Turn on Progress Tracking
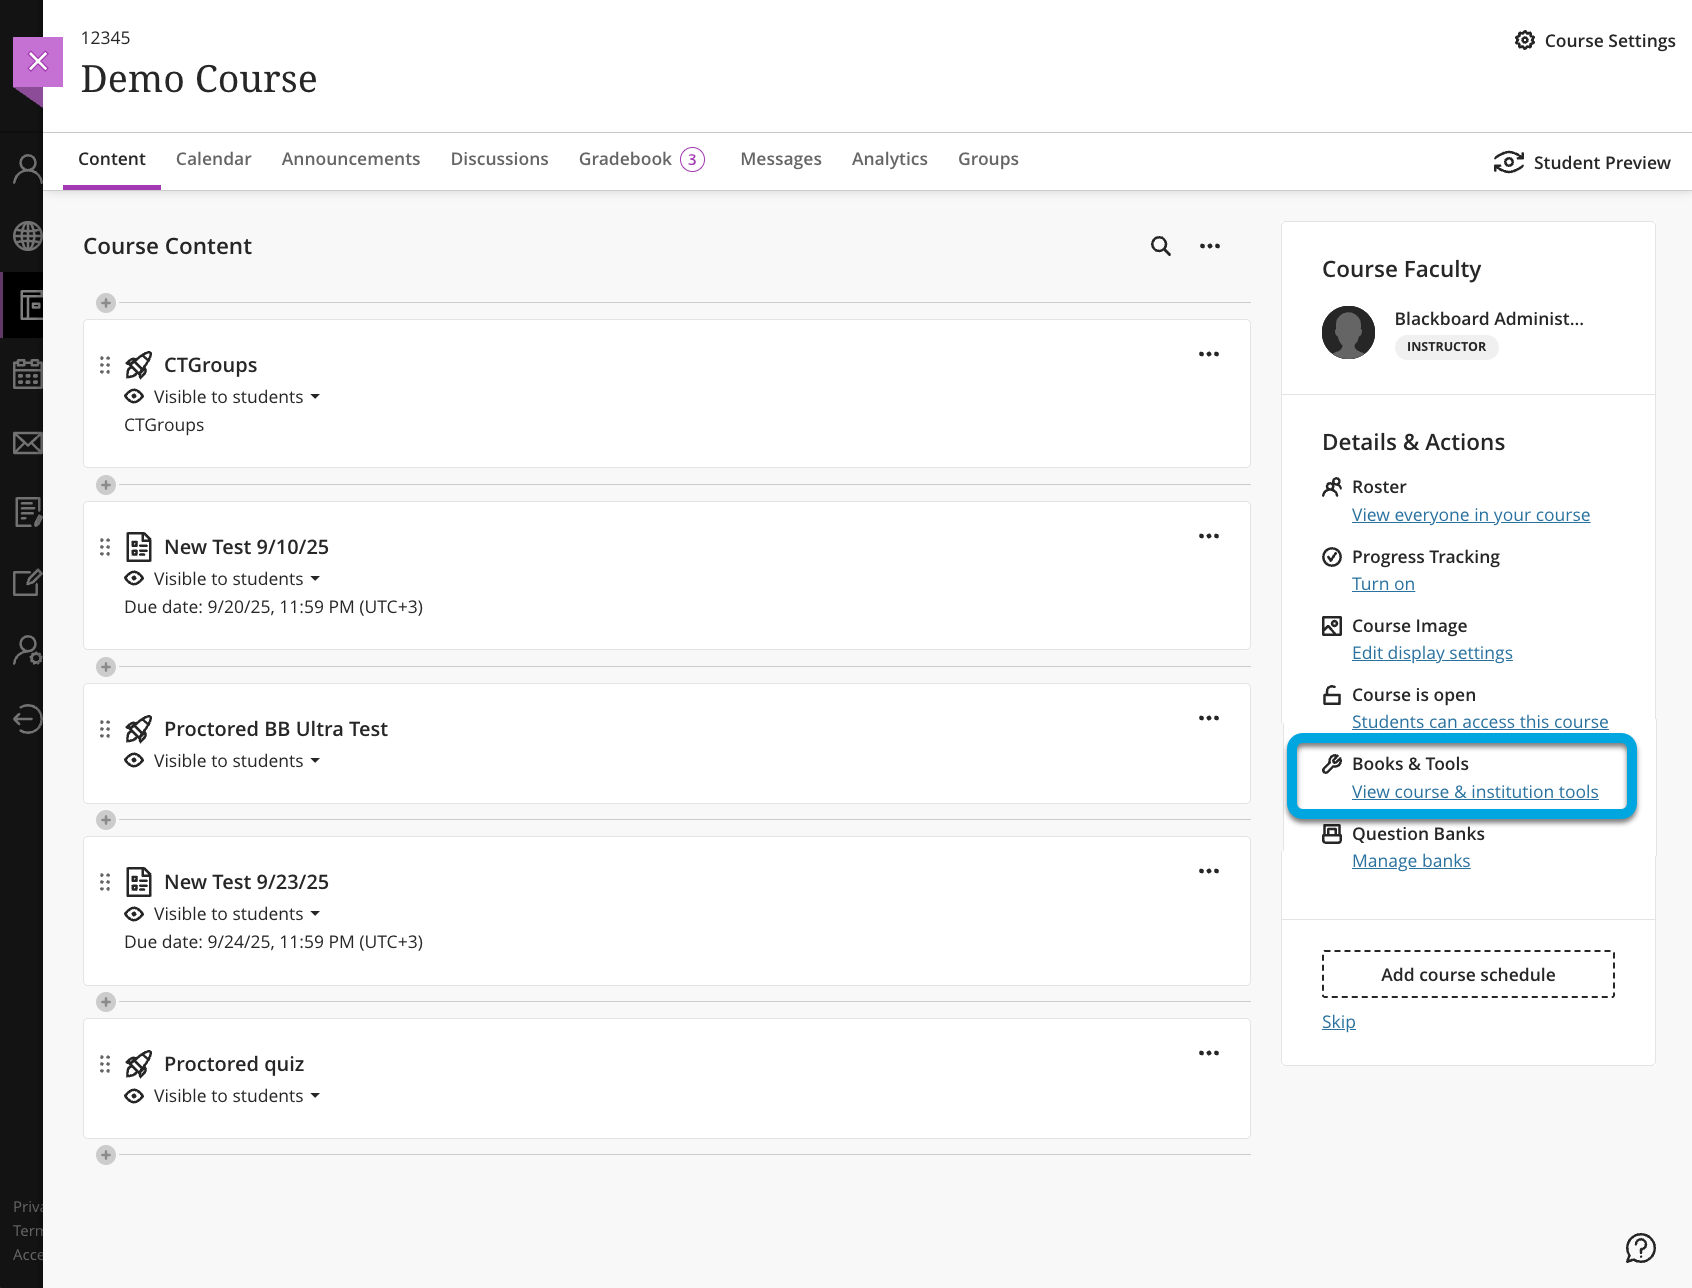Screen dimensions: 1692x1288 [1382, 584]
